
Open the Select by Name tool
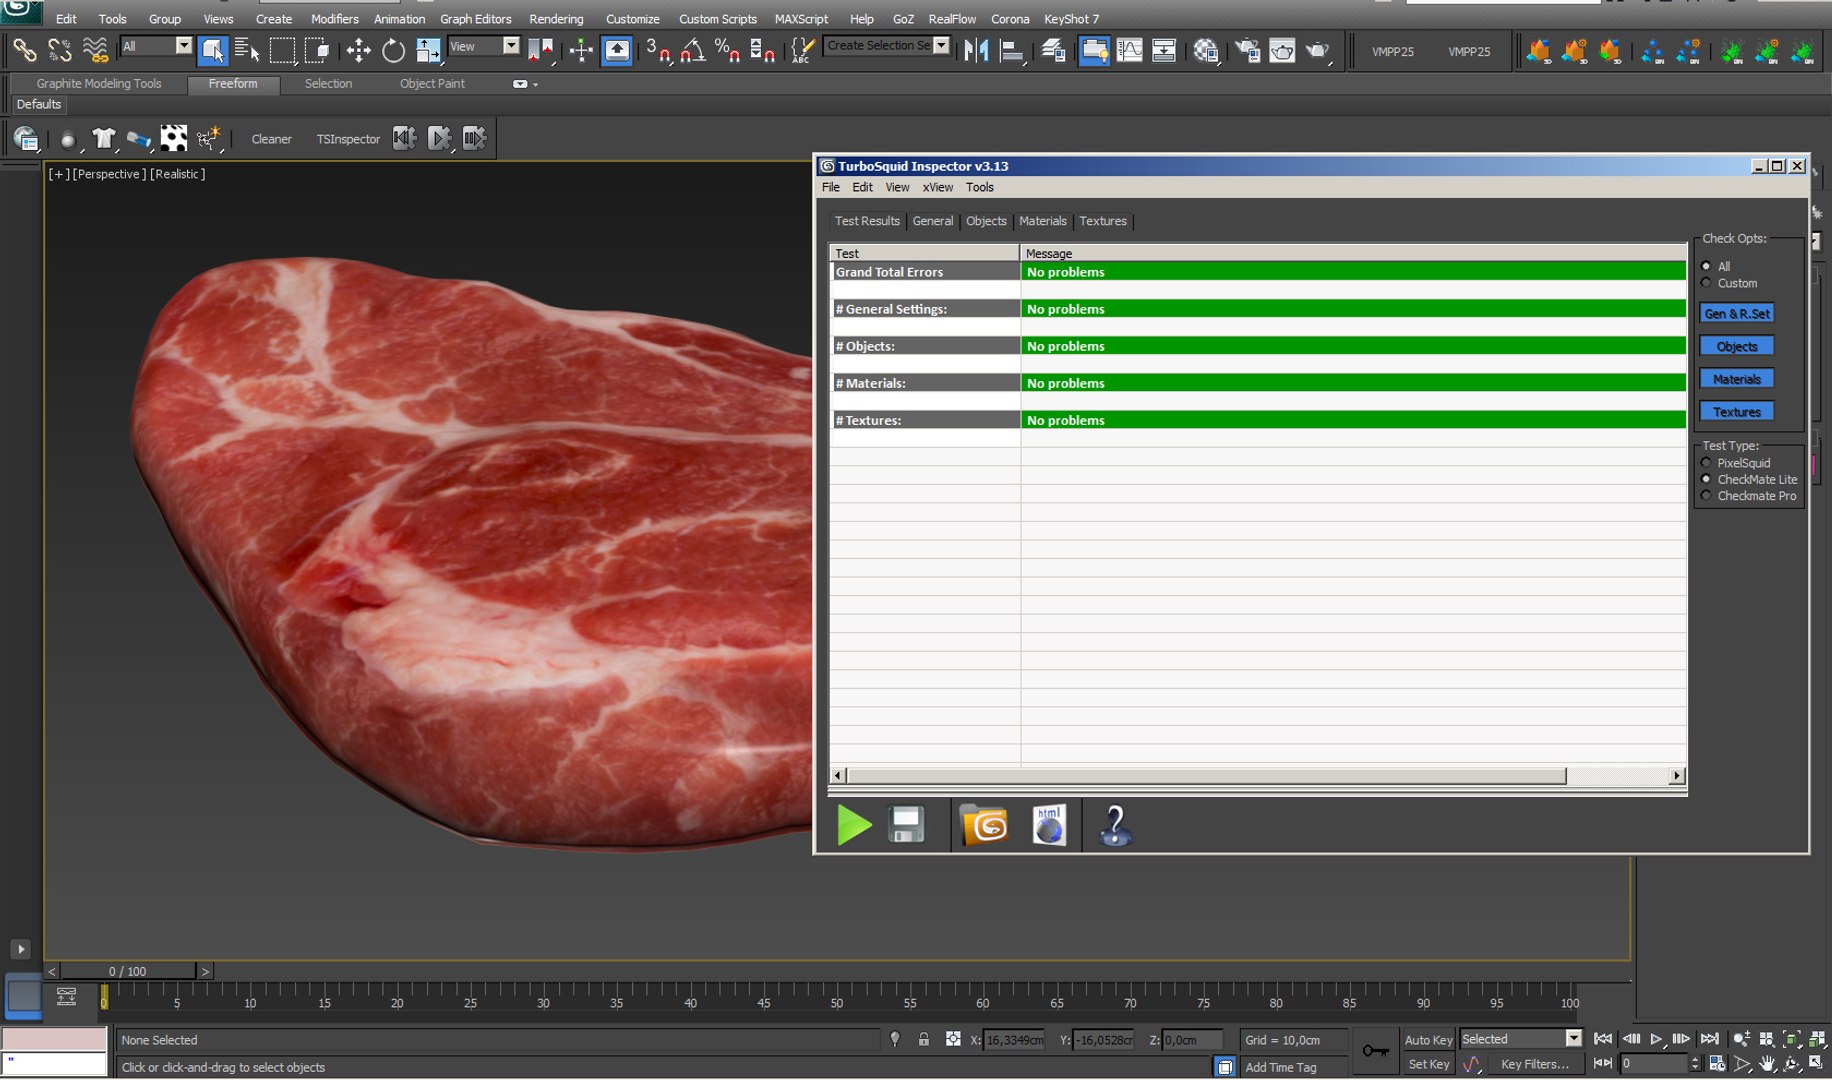[247, 49]
